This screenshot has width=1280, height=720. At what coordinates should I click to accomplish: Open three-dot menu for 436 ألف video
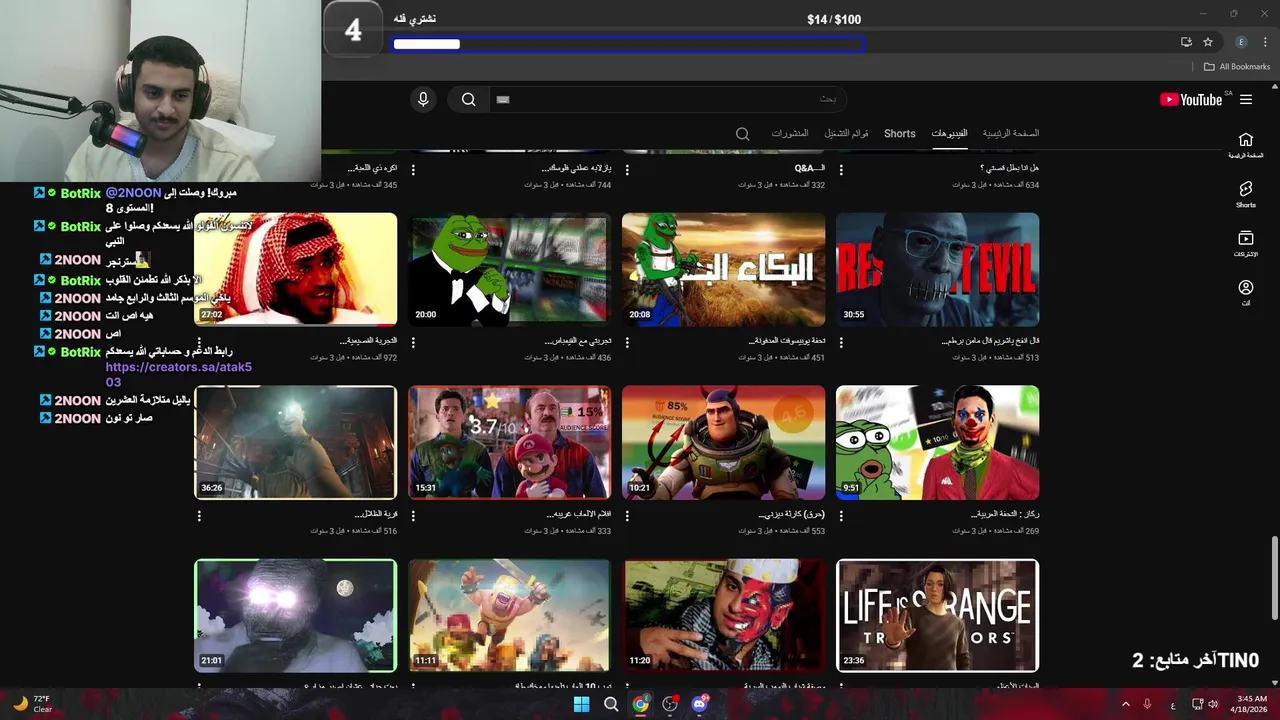pyautogui.click(x=413, y=343)
